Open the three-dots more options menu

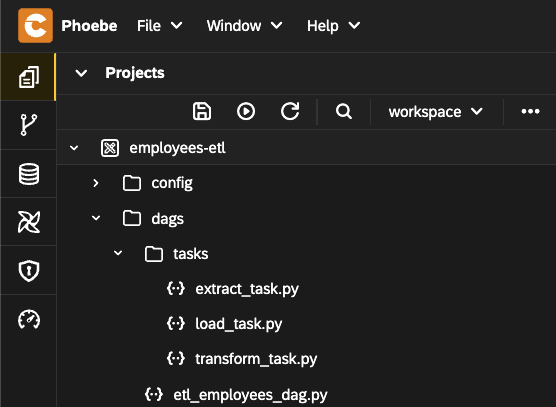(x=530, y=111)
